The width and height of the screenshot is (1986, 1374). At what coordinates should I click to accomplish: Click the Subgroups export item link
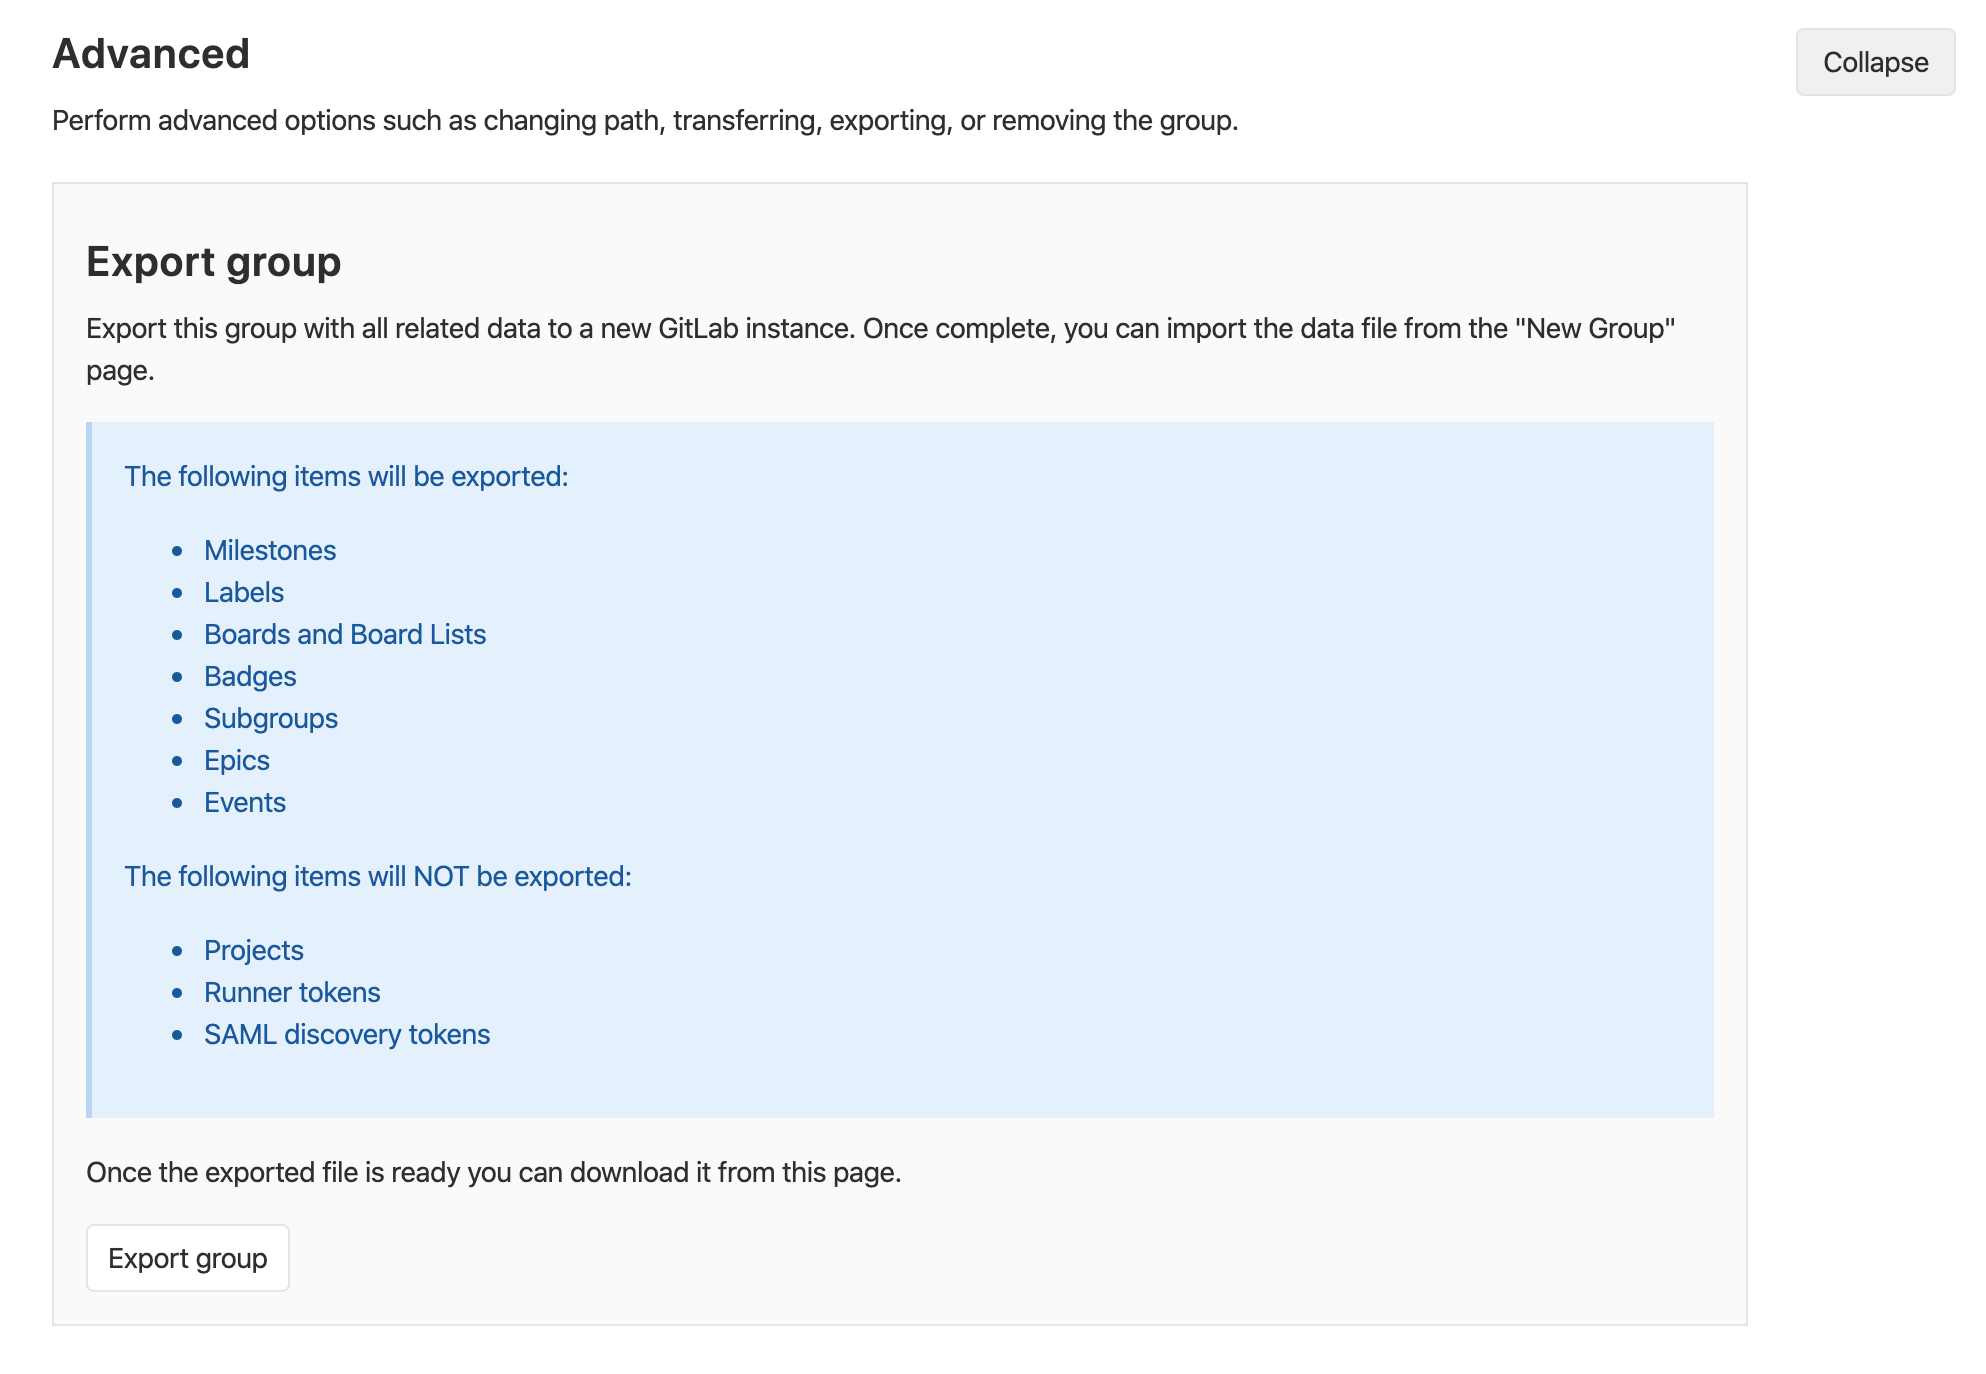point(272,717)
